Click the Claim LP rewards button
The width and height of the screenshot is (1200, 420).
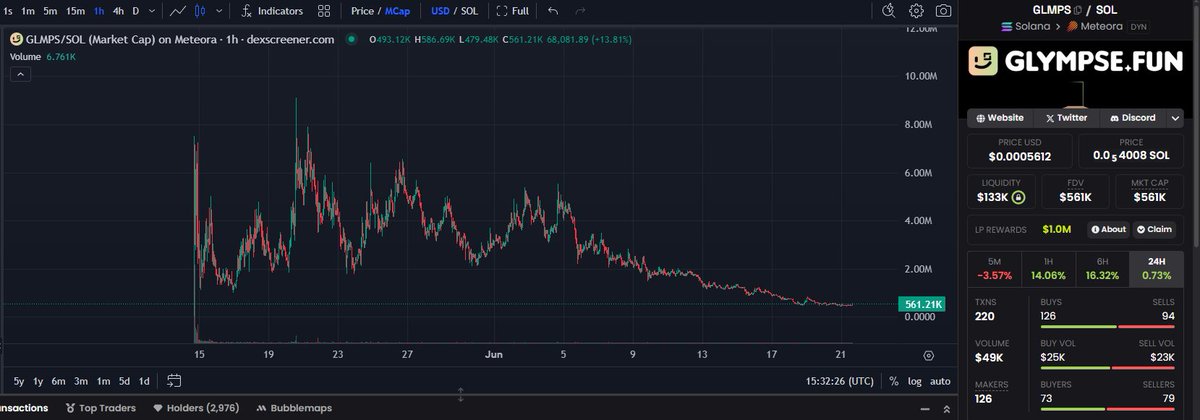coord(1153,229)
